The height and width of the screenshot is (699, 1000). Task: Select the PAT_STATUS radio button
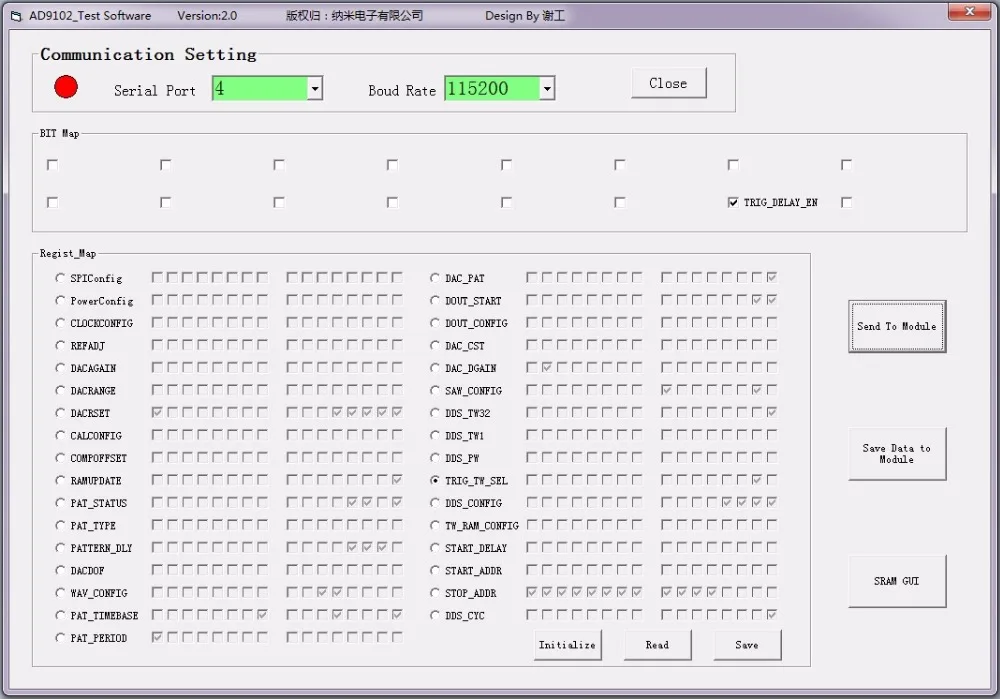point(60,503)
